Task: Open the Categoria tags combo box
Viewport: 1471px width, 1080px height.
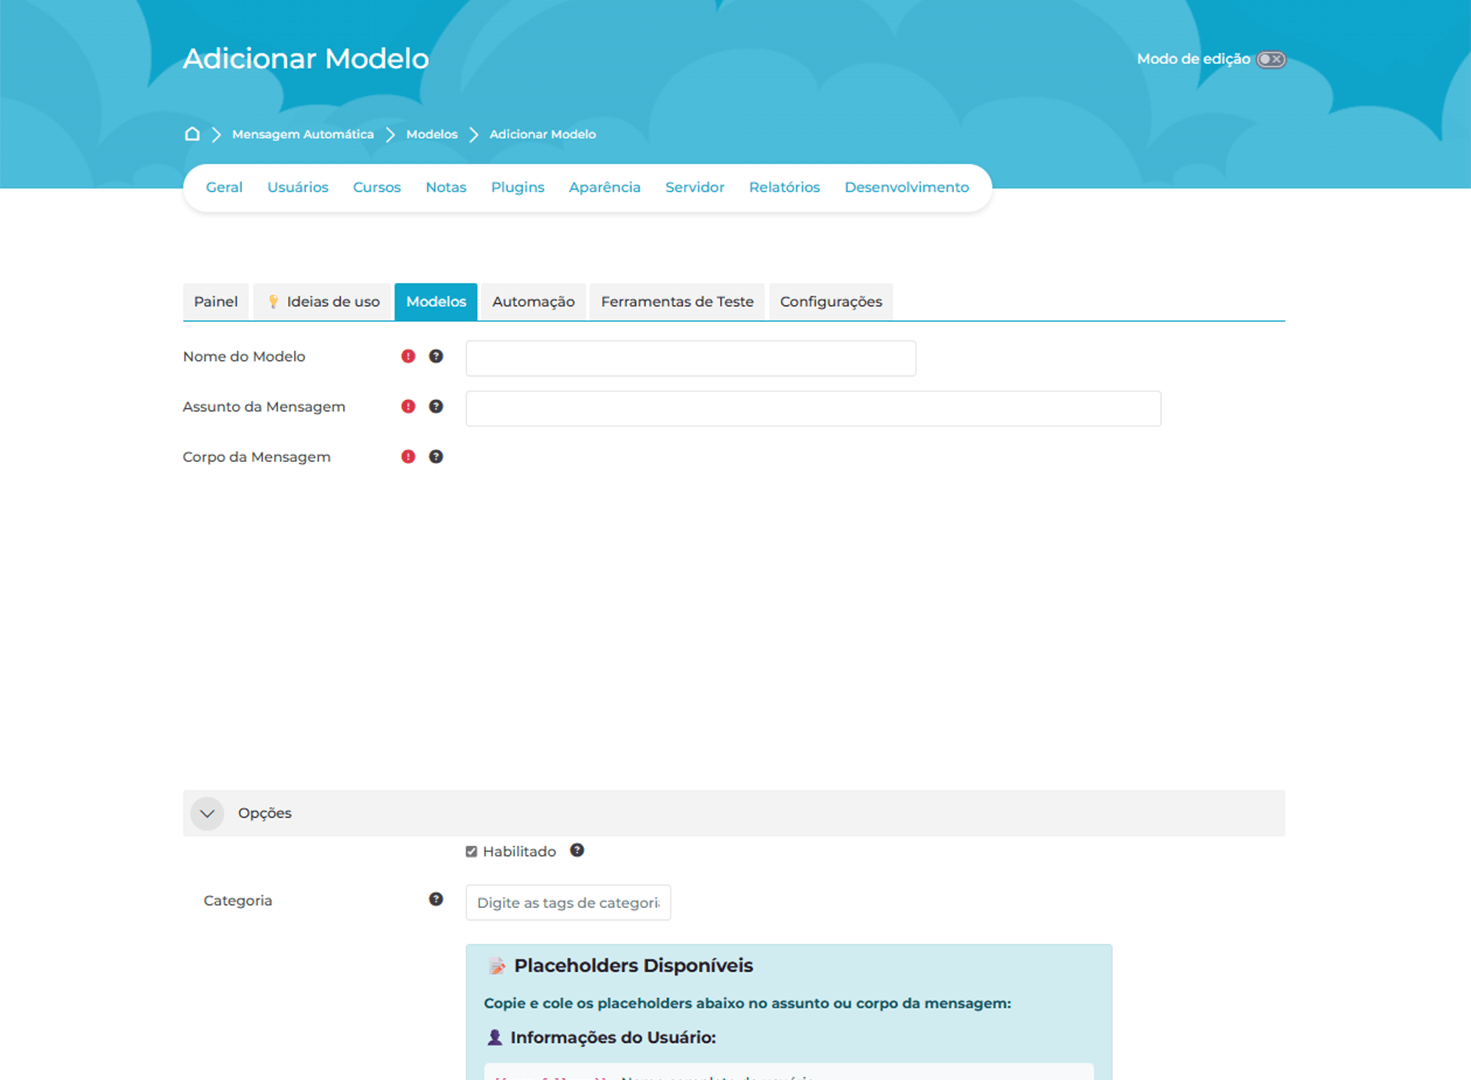Action: pyautogui.click(x=568, y=902)
